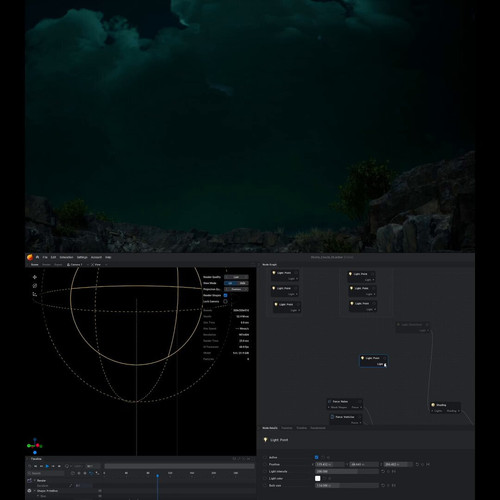
Task: Select the move tool in viewport
Action: [35, 277]
